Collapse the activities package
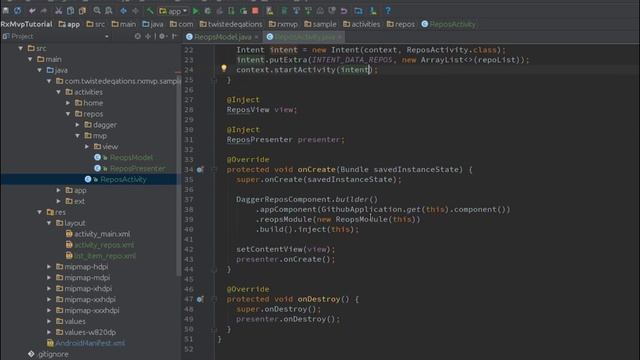 (59, 92)
